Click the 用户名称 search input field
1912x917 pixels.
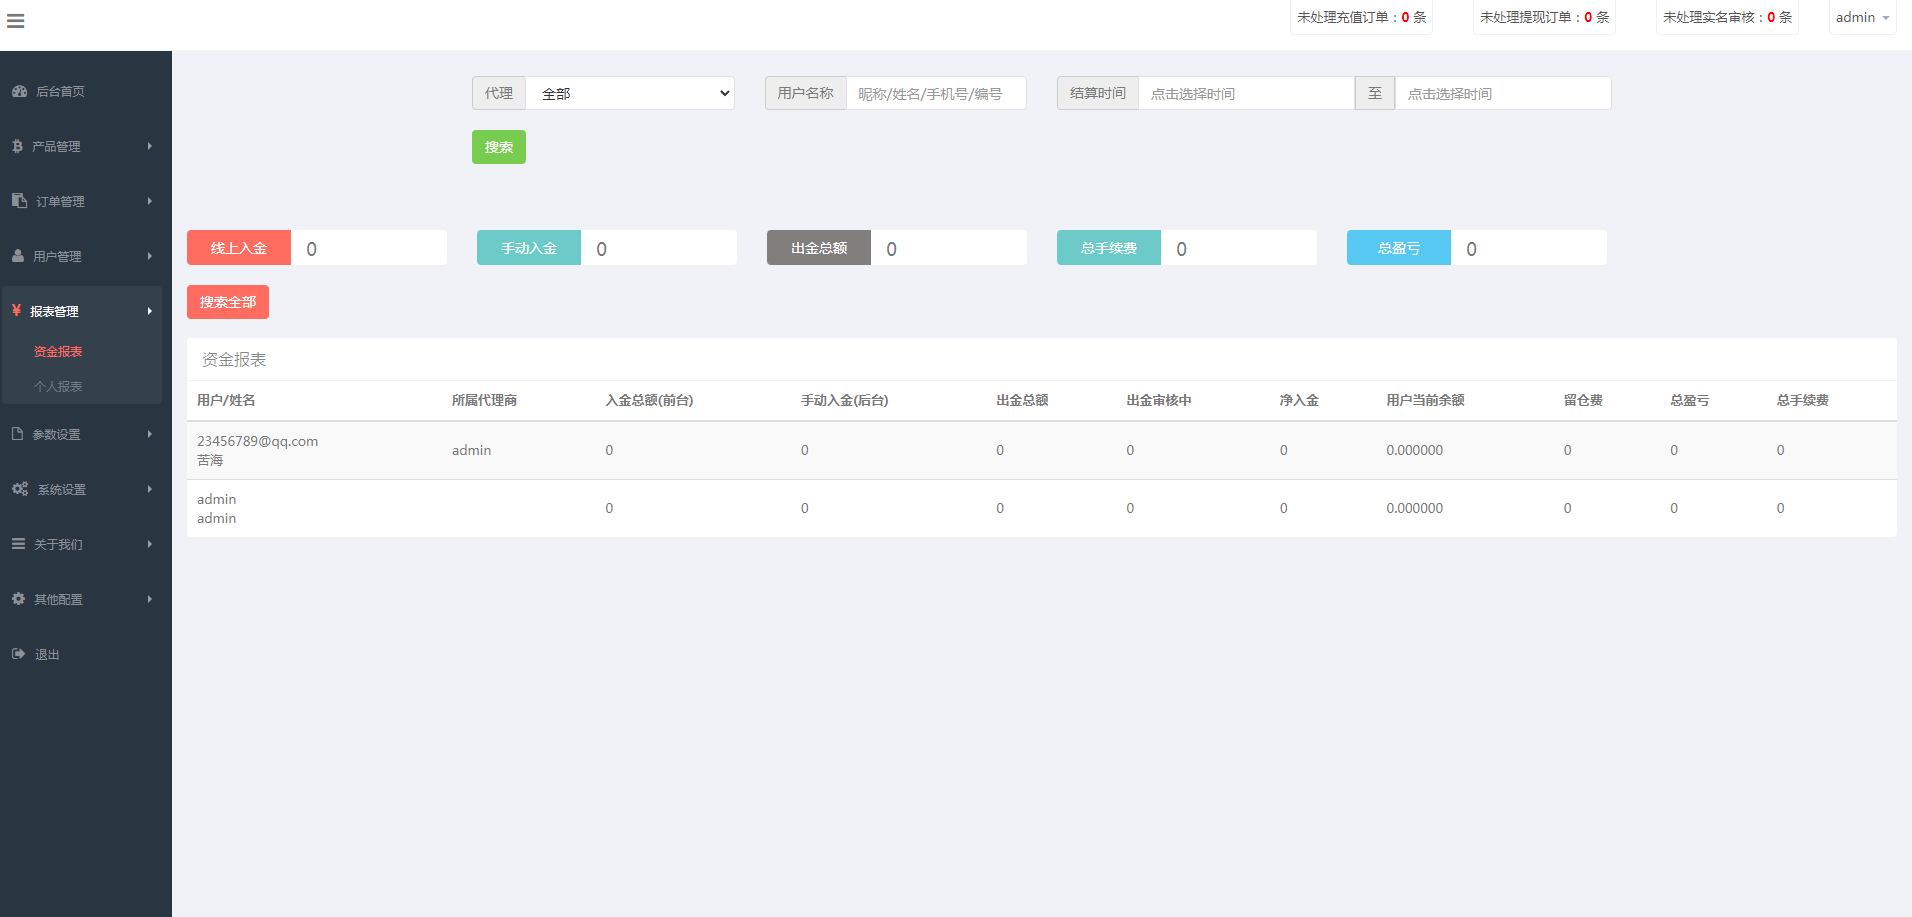tap(935, 94)
